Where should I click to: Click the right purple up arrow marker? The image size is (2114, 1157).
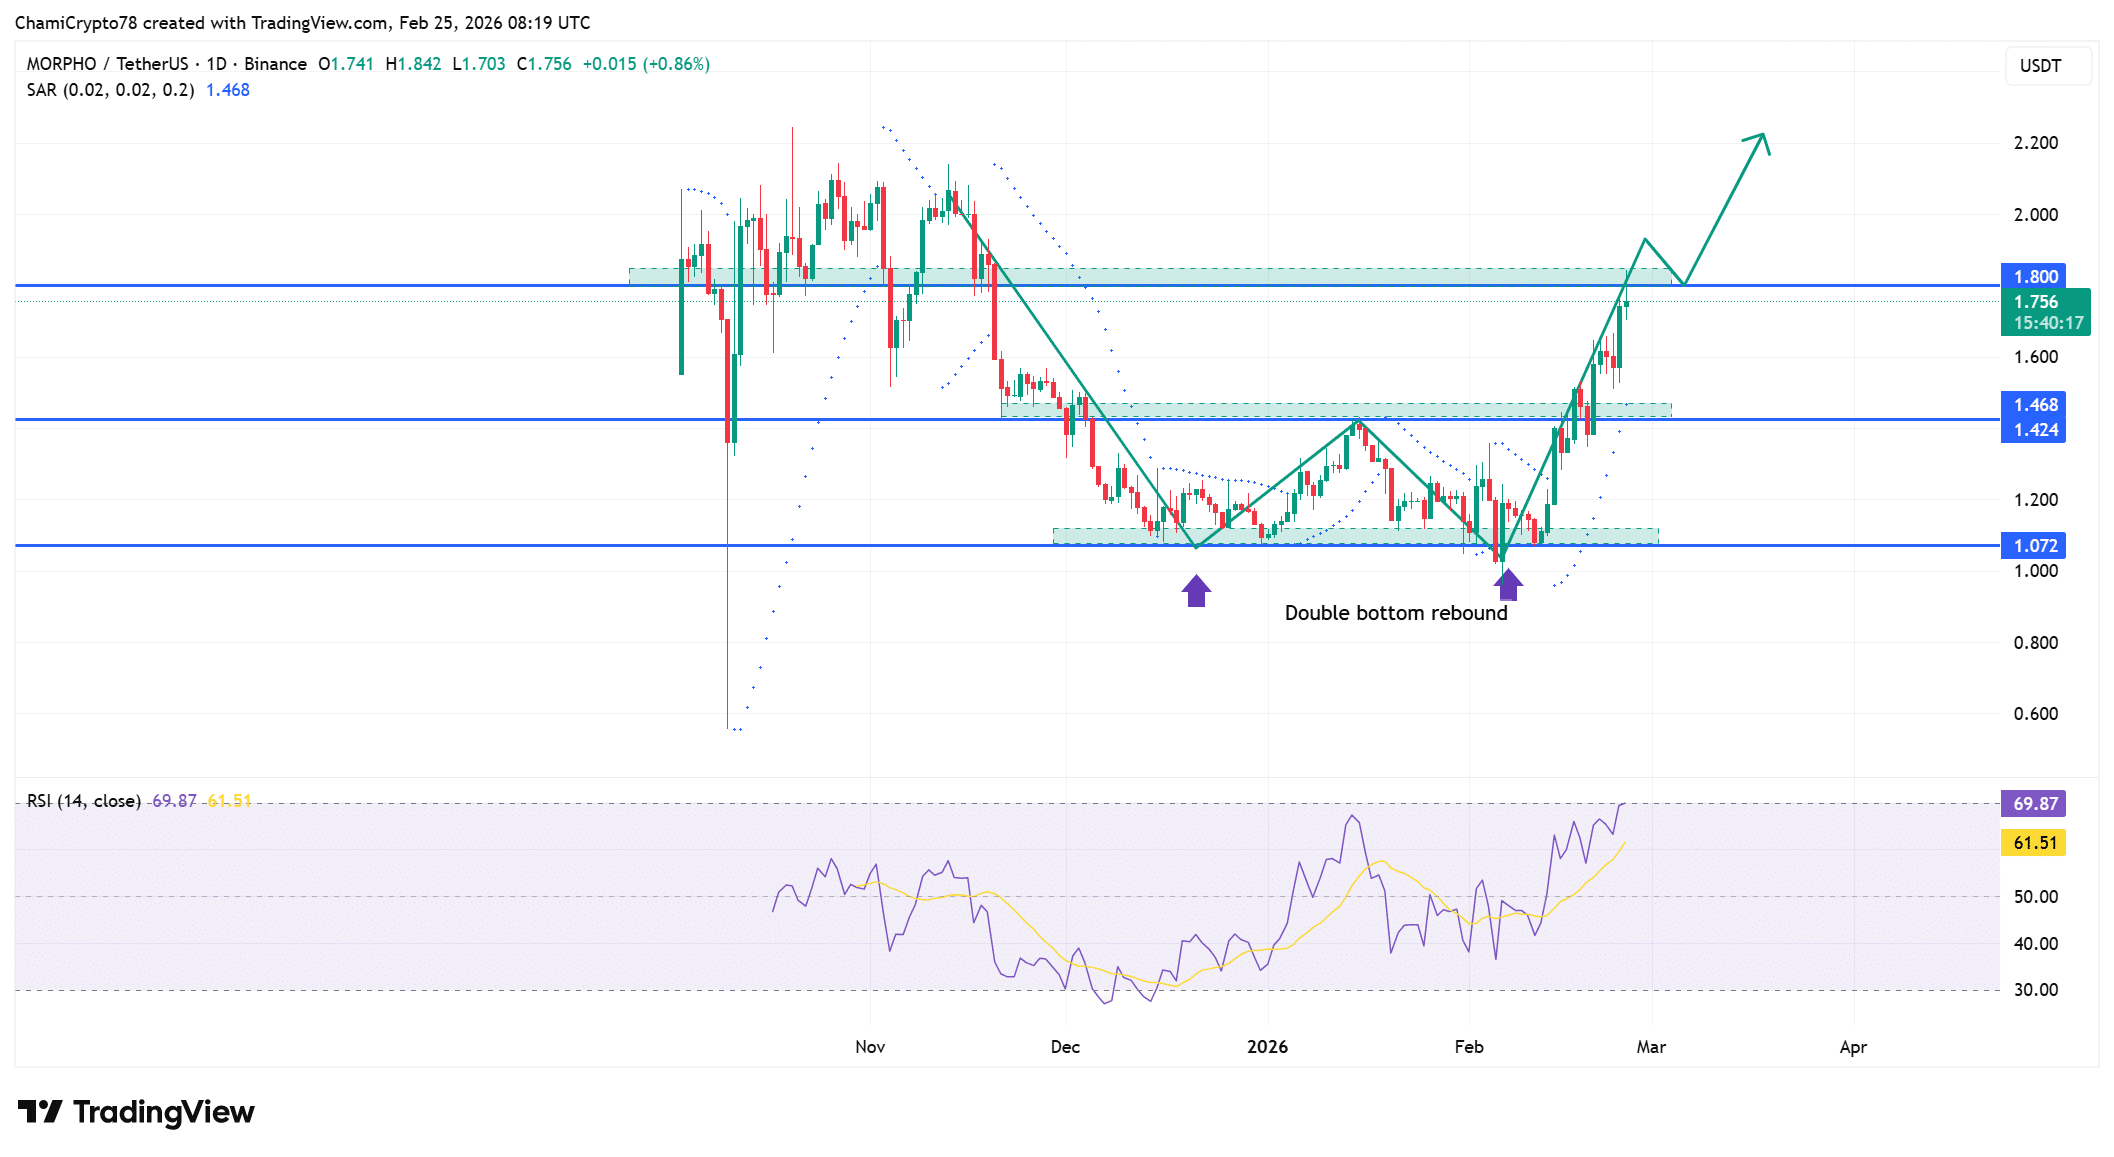tap(1508, 584)
